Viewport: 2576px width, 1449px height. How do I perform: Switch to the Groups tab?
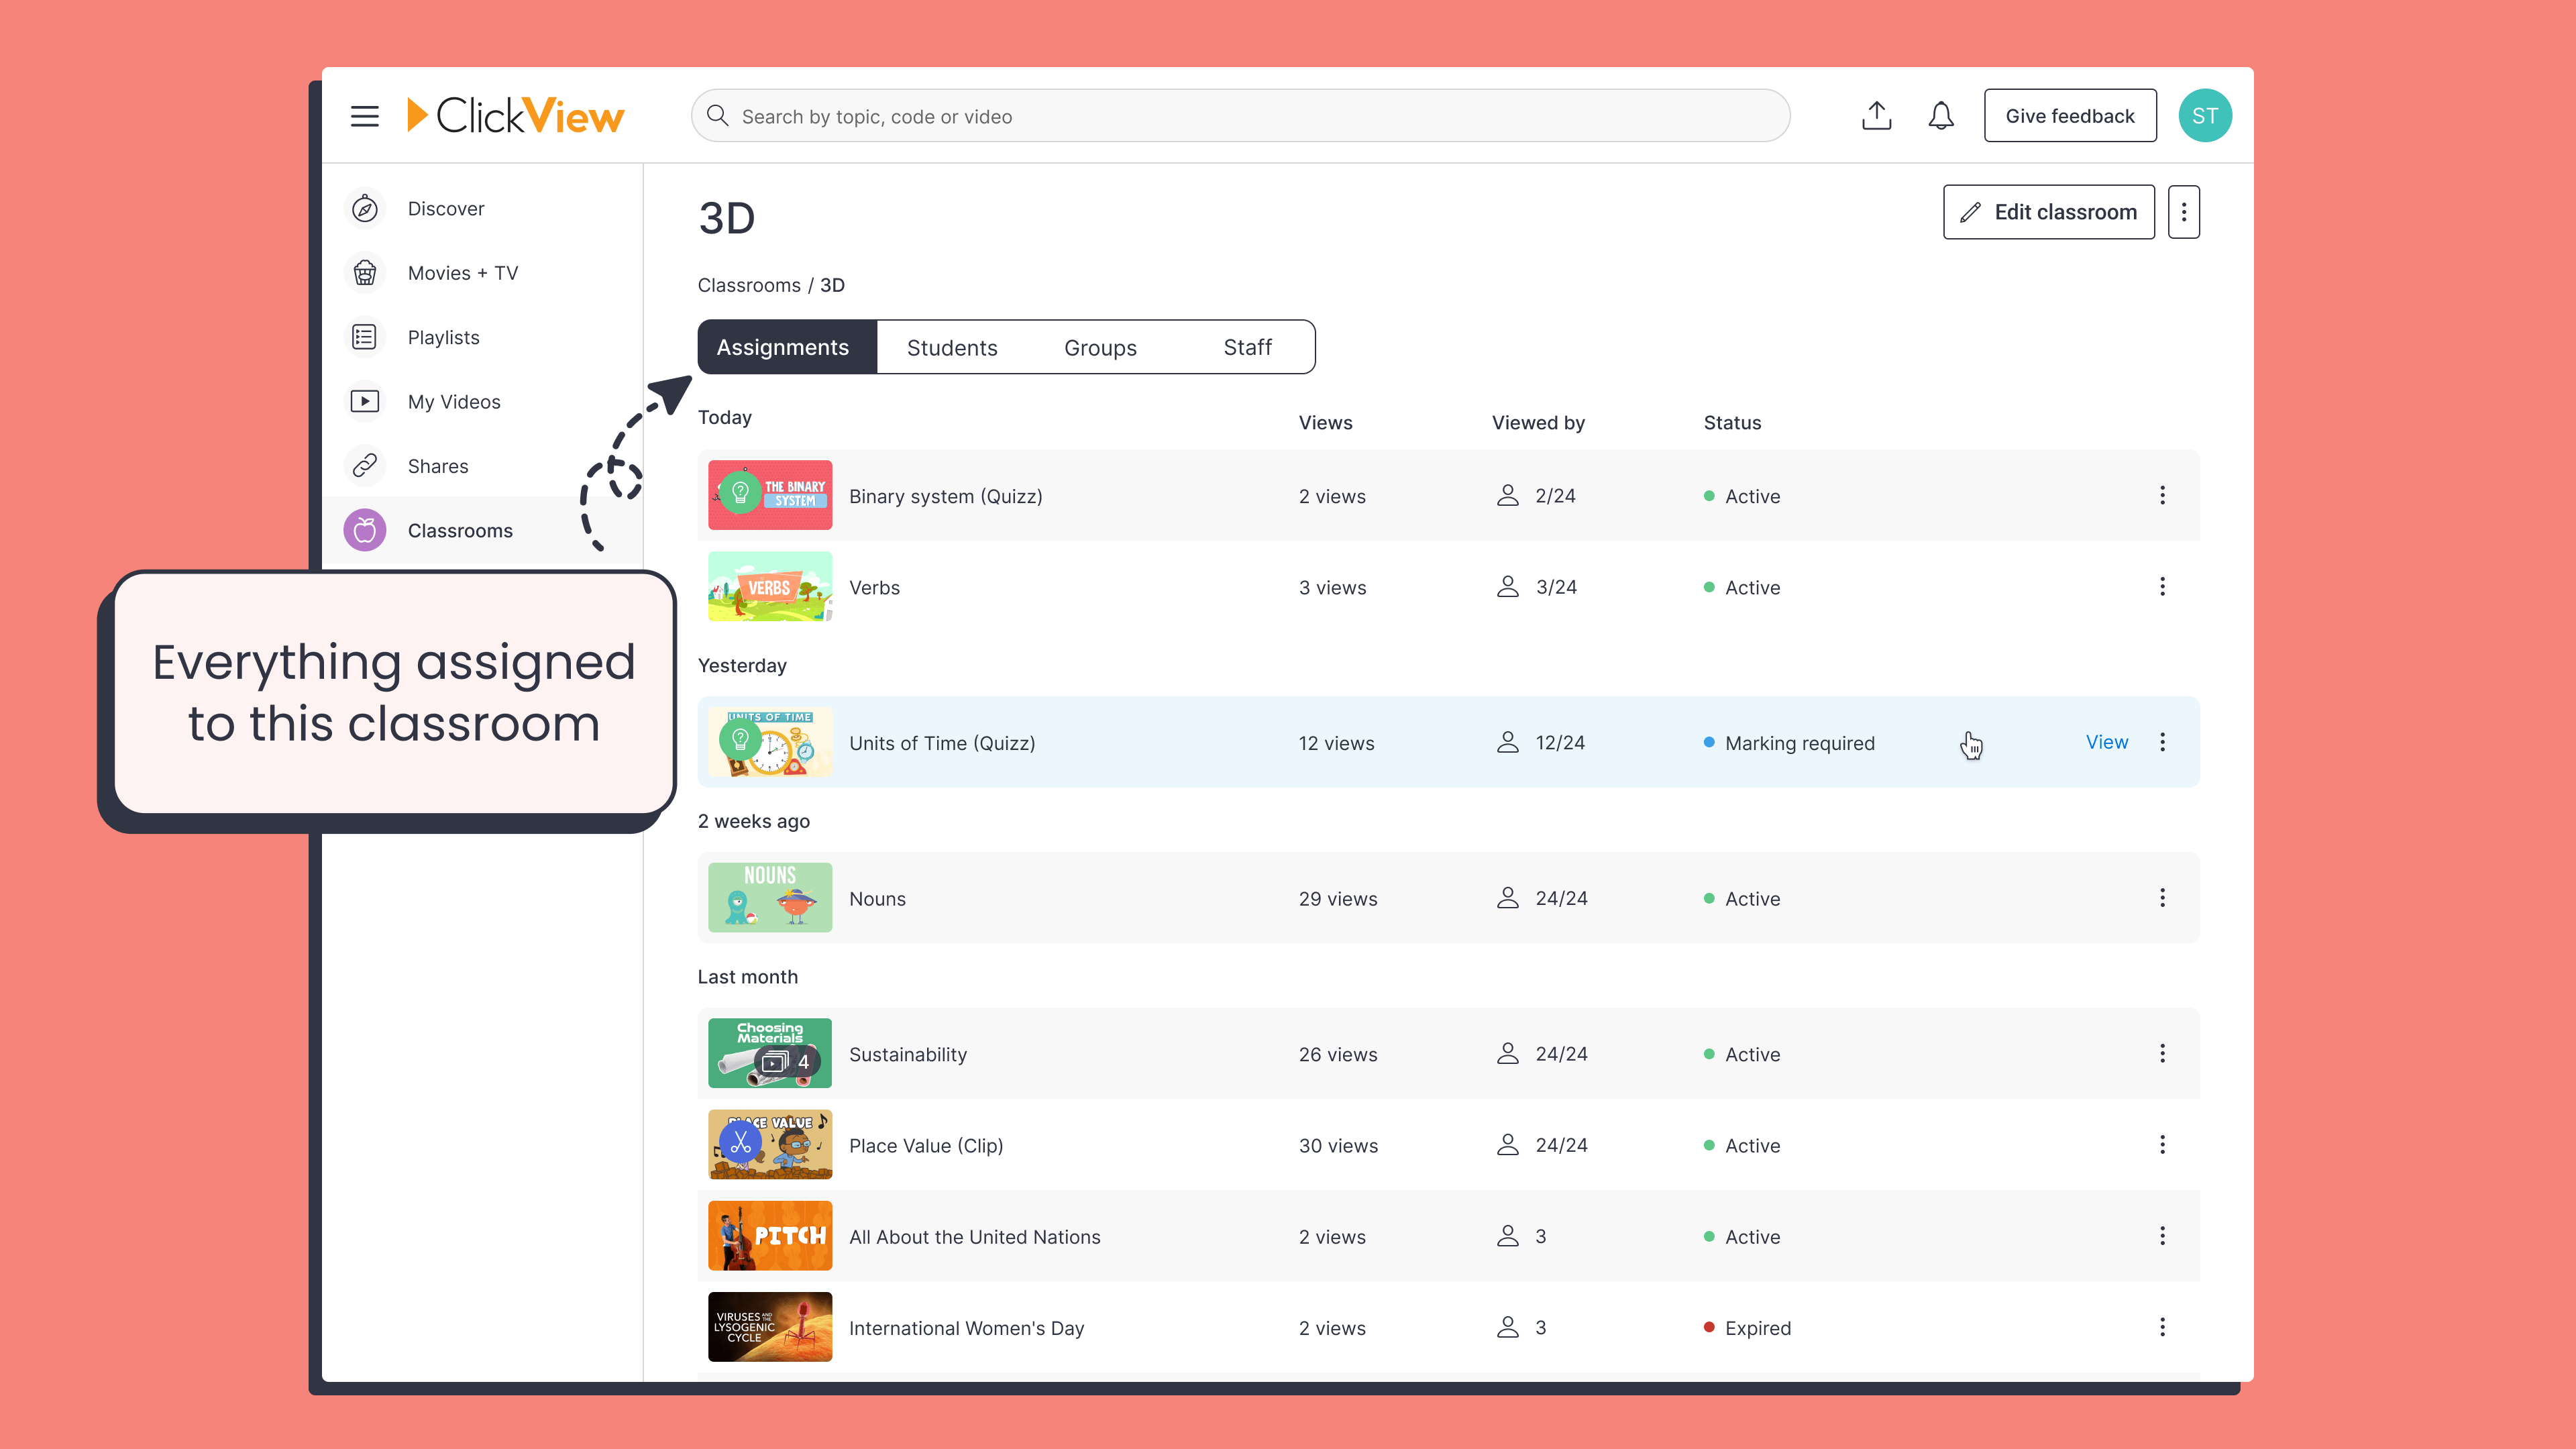click(x=1100, y=348)
